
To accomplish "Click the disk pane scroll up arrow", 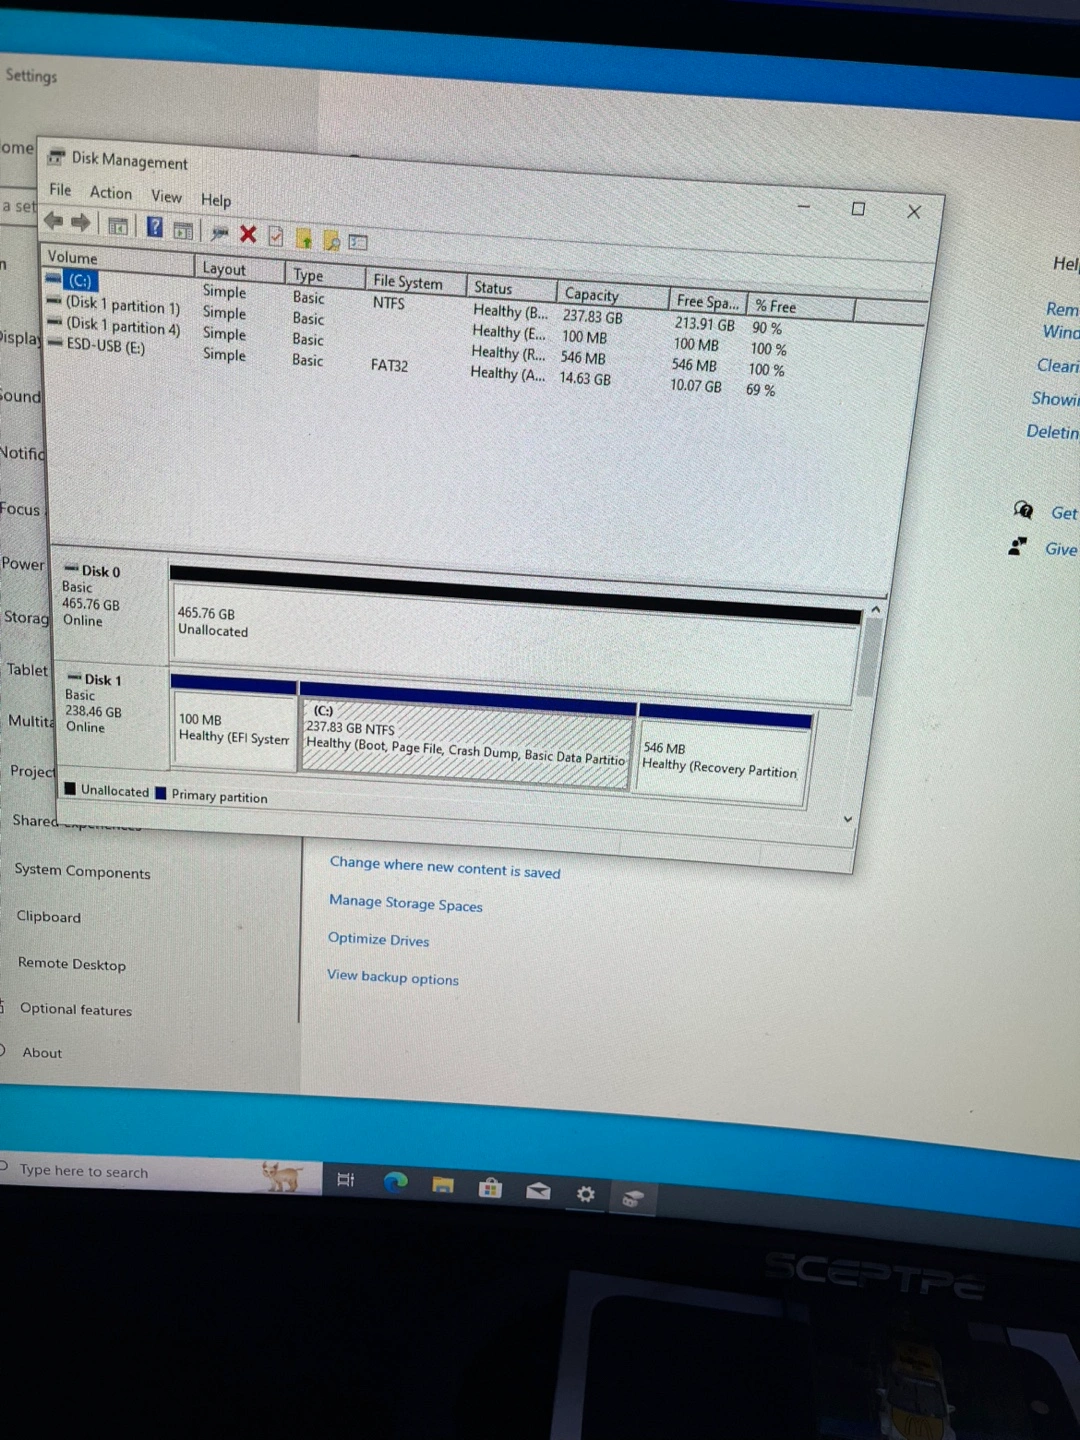I will tap(876, 609).
